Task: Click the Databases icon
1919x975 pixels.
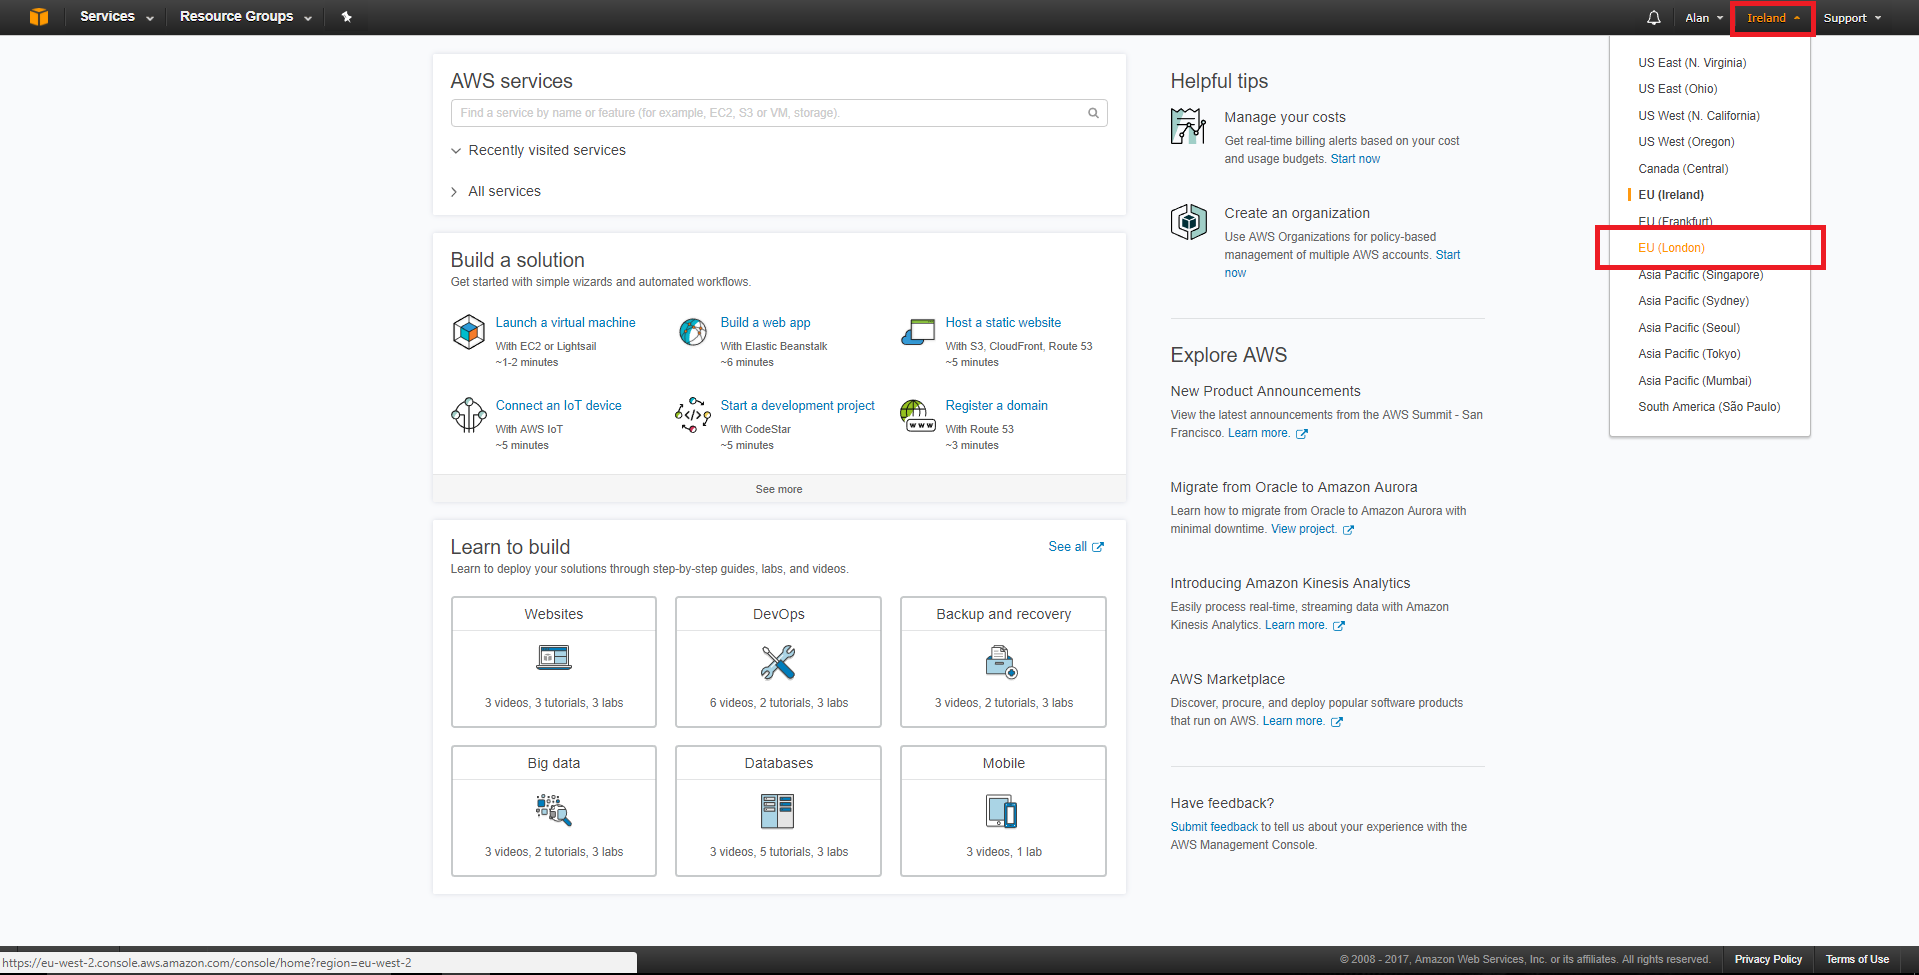Action: [x=777, y=811]
